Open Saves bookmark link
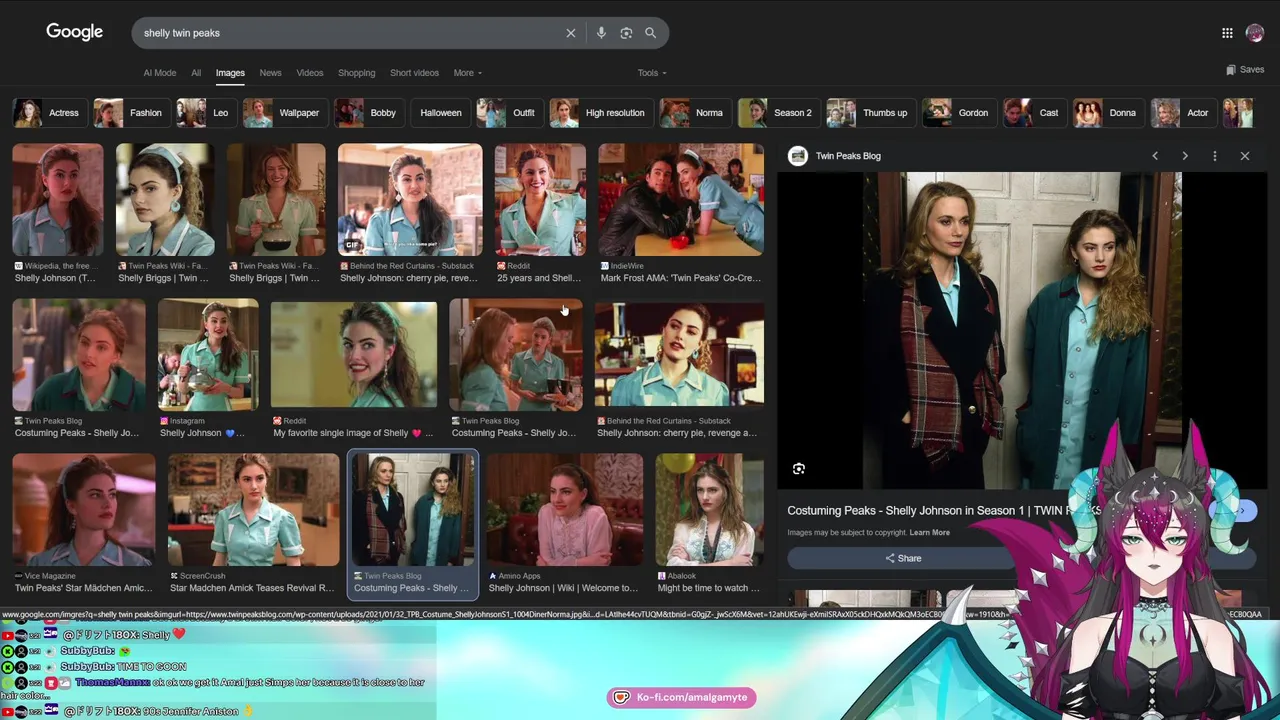Viewport: 1280px width, 720px height. 1245,70
